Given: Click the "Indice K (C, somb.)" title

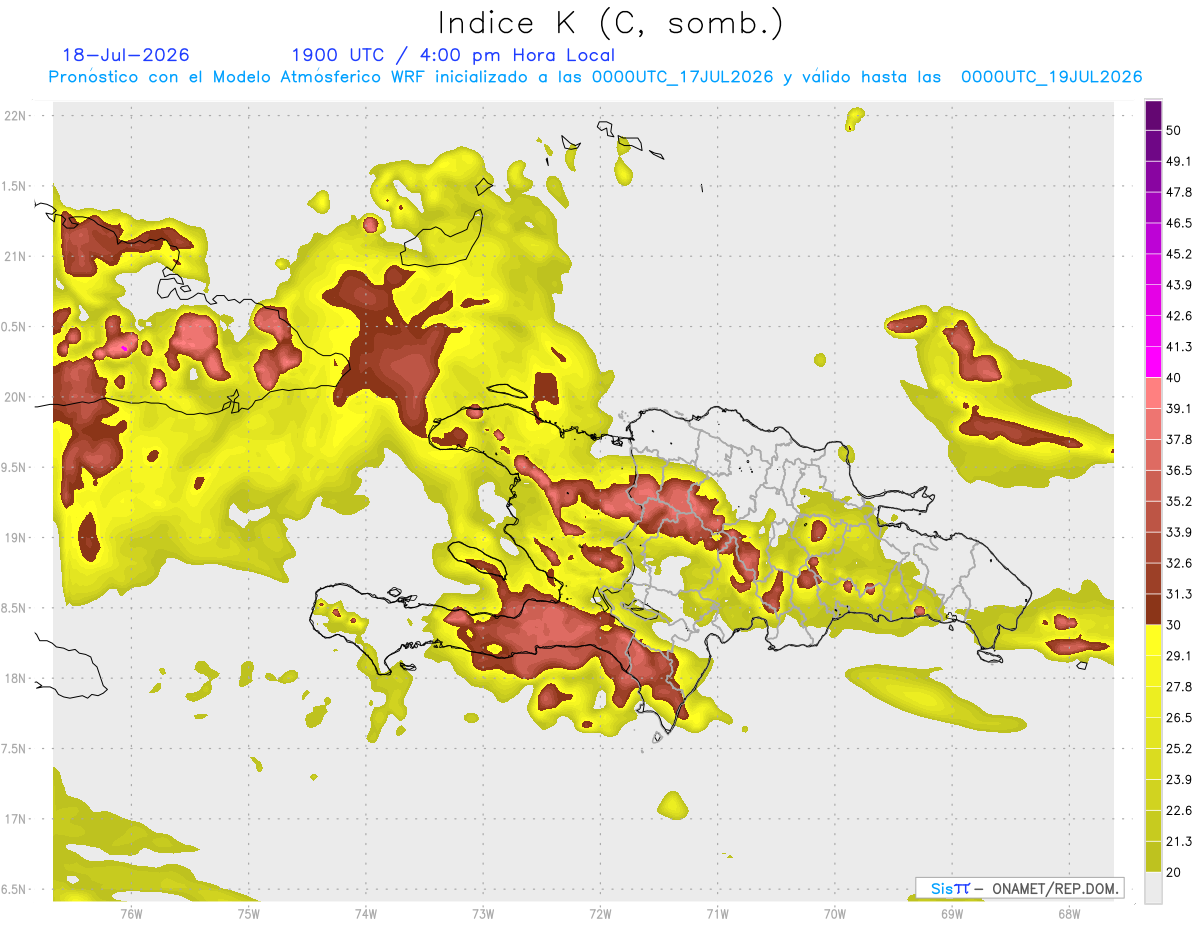Looking at the screenshot, I should (x=610, y=23).
